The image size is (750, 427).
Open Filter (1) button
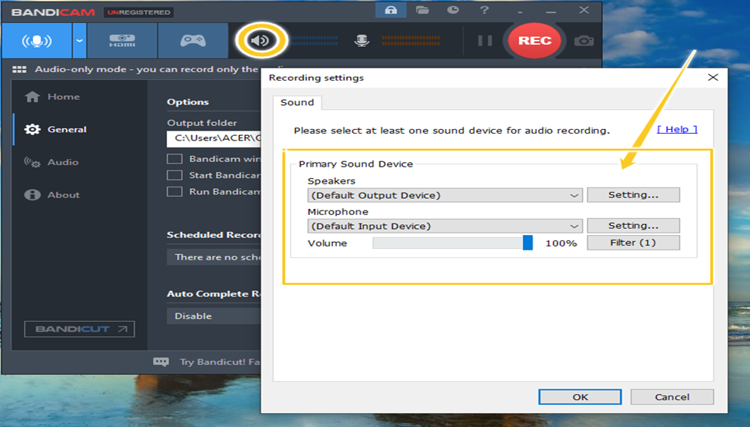pyautogui.click(x=633, y=242)
